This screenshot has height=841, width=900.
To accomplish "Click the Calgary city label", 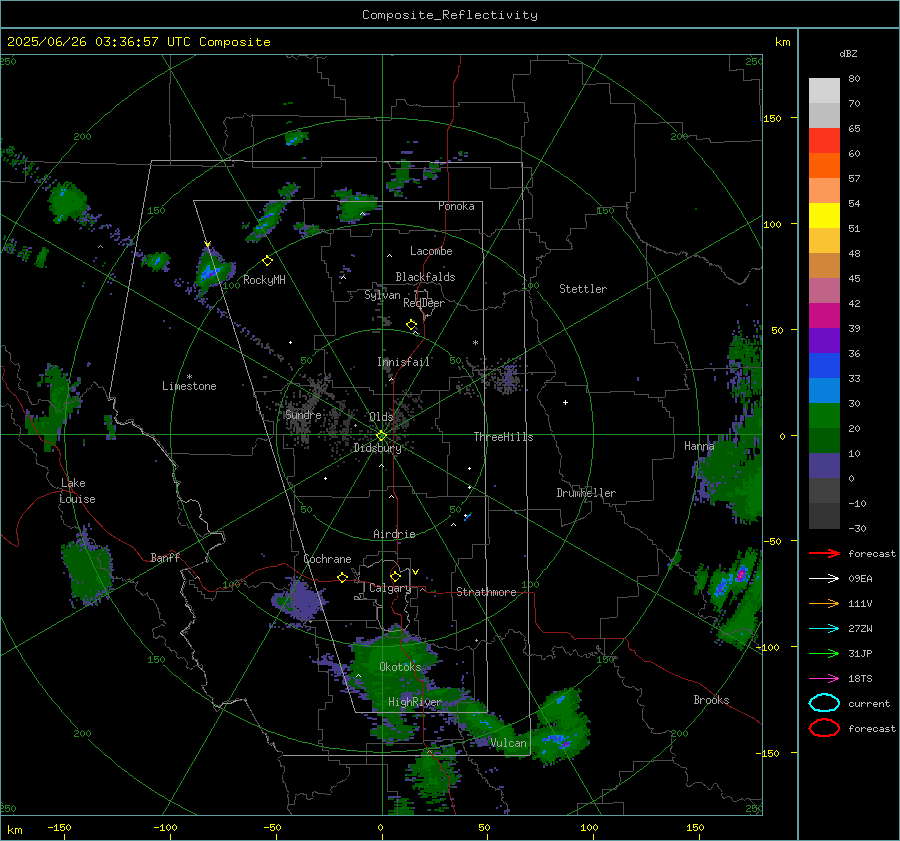I will pyautogui.click(x=390, y=588).
